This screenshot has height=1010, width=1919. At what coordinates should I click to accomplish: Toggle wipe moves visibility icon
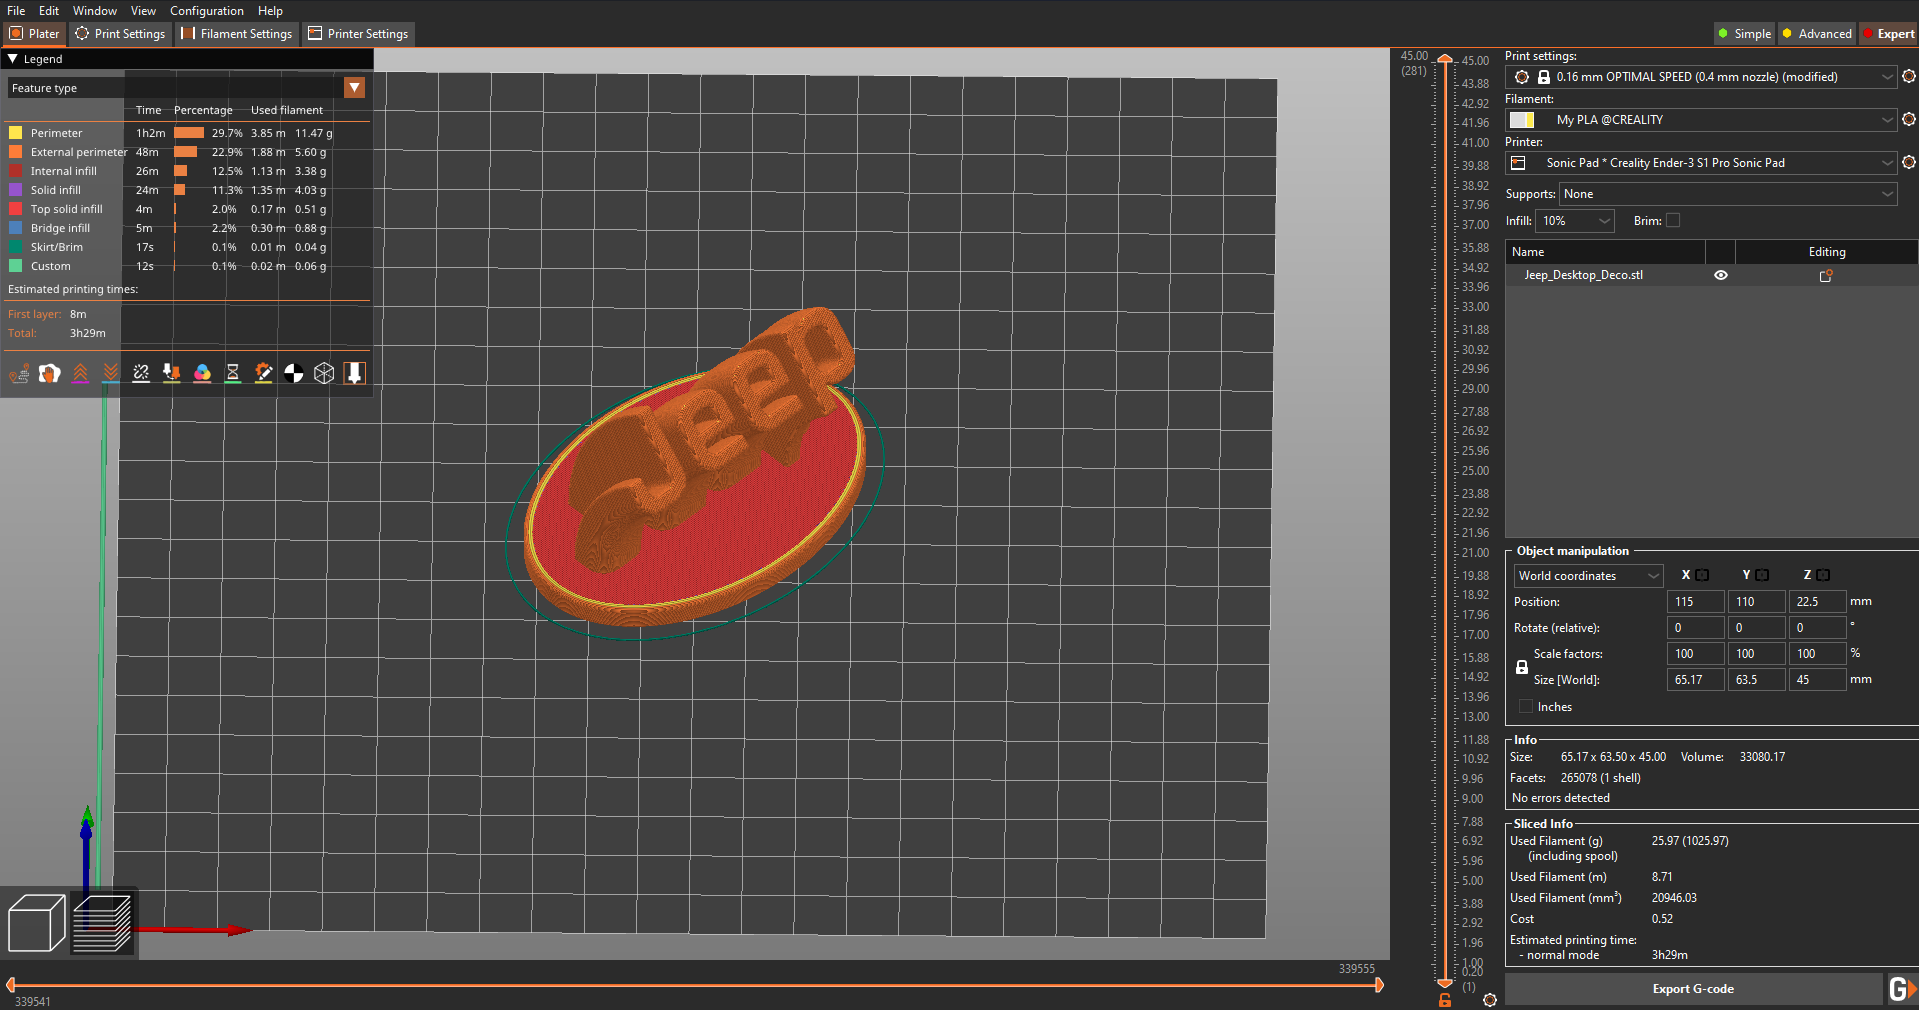[50, 373]
